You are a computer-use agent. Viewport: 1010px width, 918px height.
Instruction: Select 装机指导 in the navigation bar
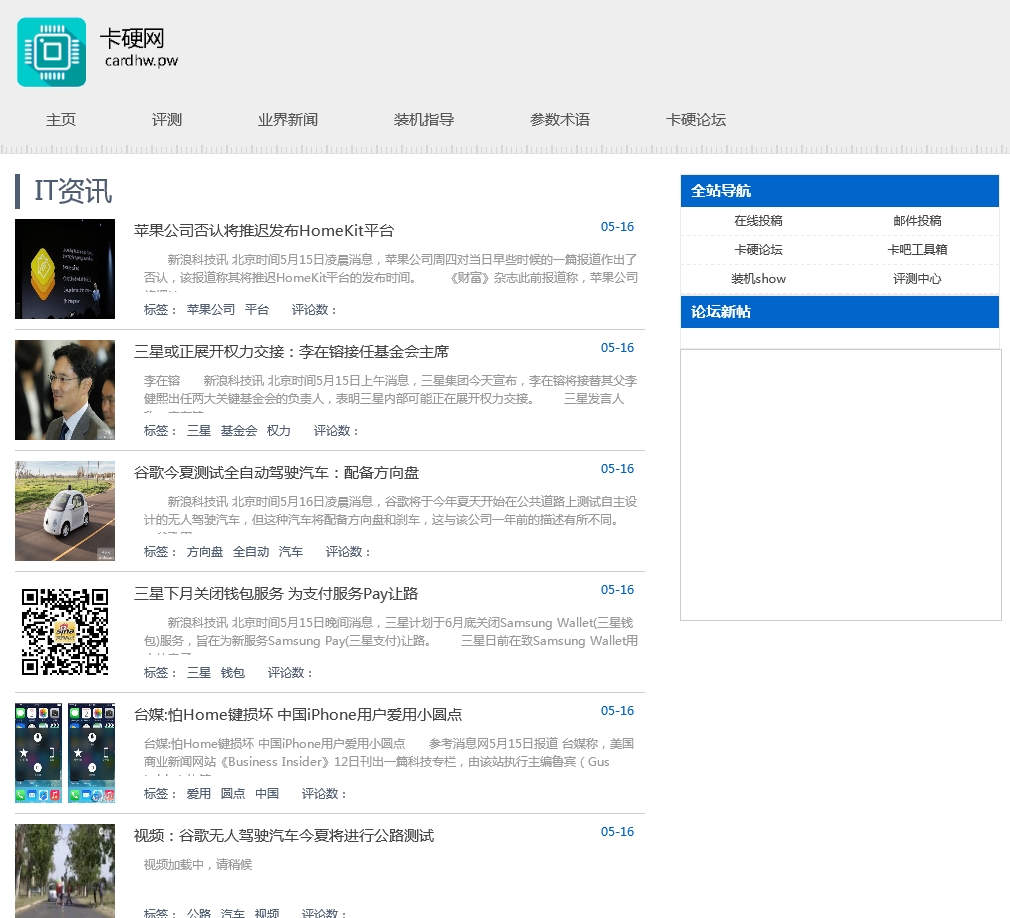coord(424,120)
